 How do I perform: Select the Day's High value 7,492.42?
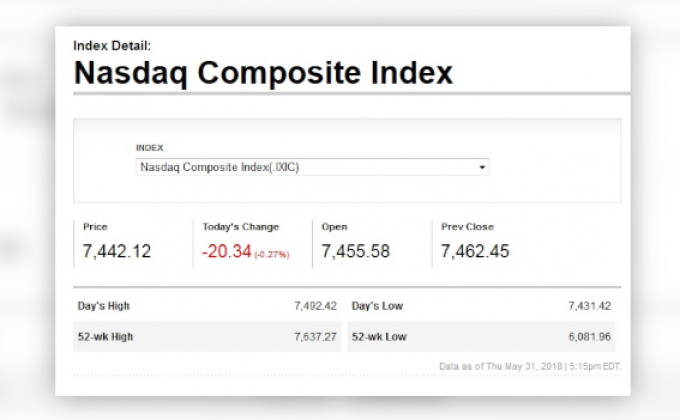pyautogui.click(x=315, y=306)
